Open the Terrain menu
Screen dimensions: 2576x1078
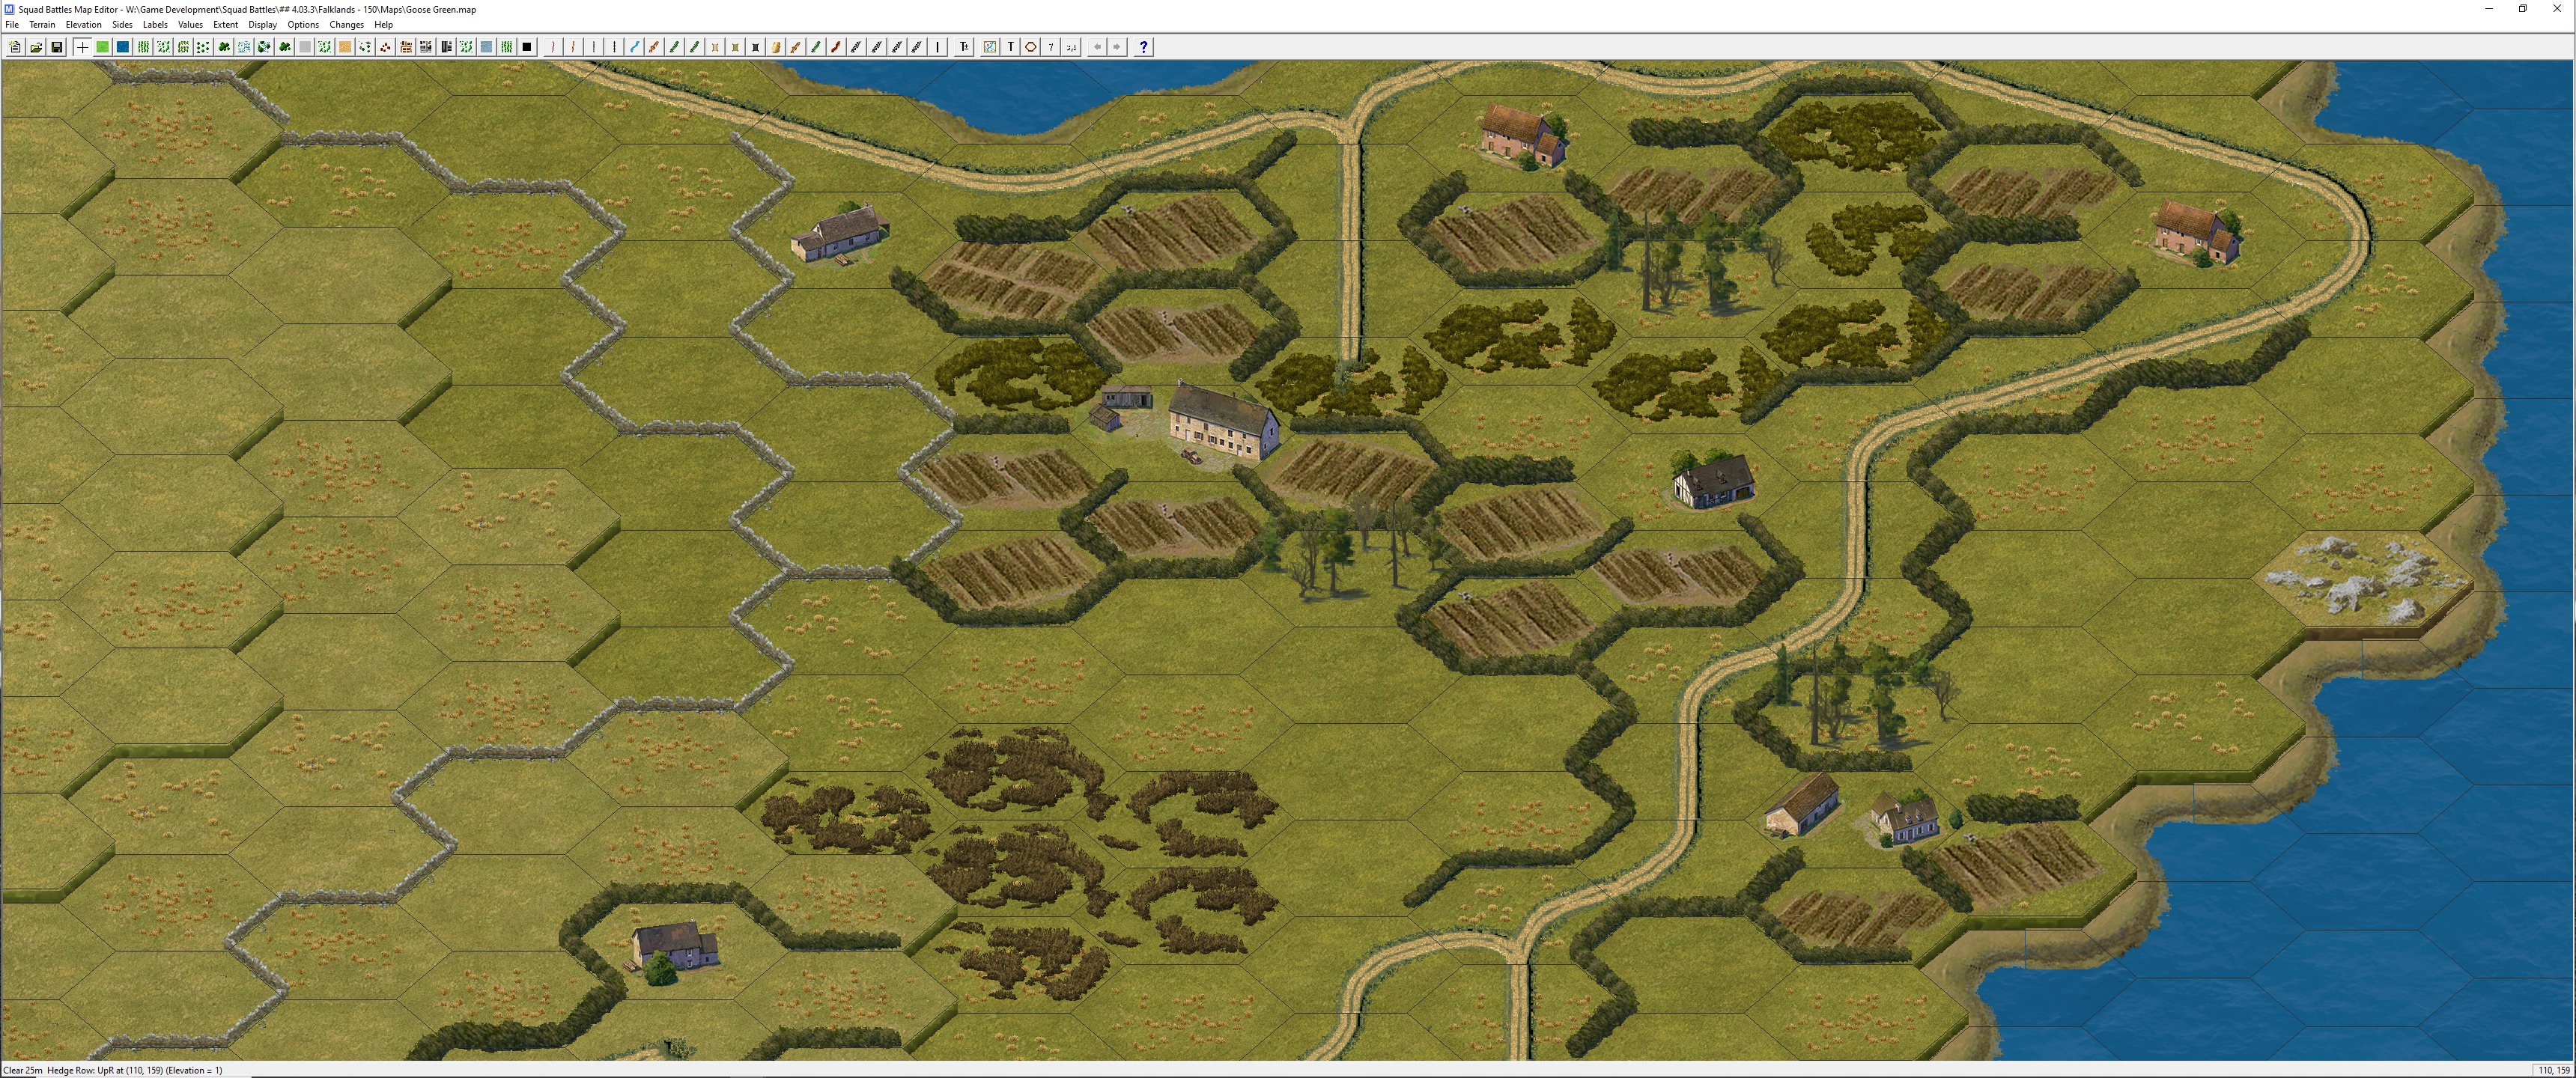[x=42, y=25]
